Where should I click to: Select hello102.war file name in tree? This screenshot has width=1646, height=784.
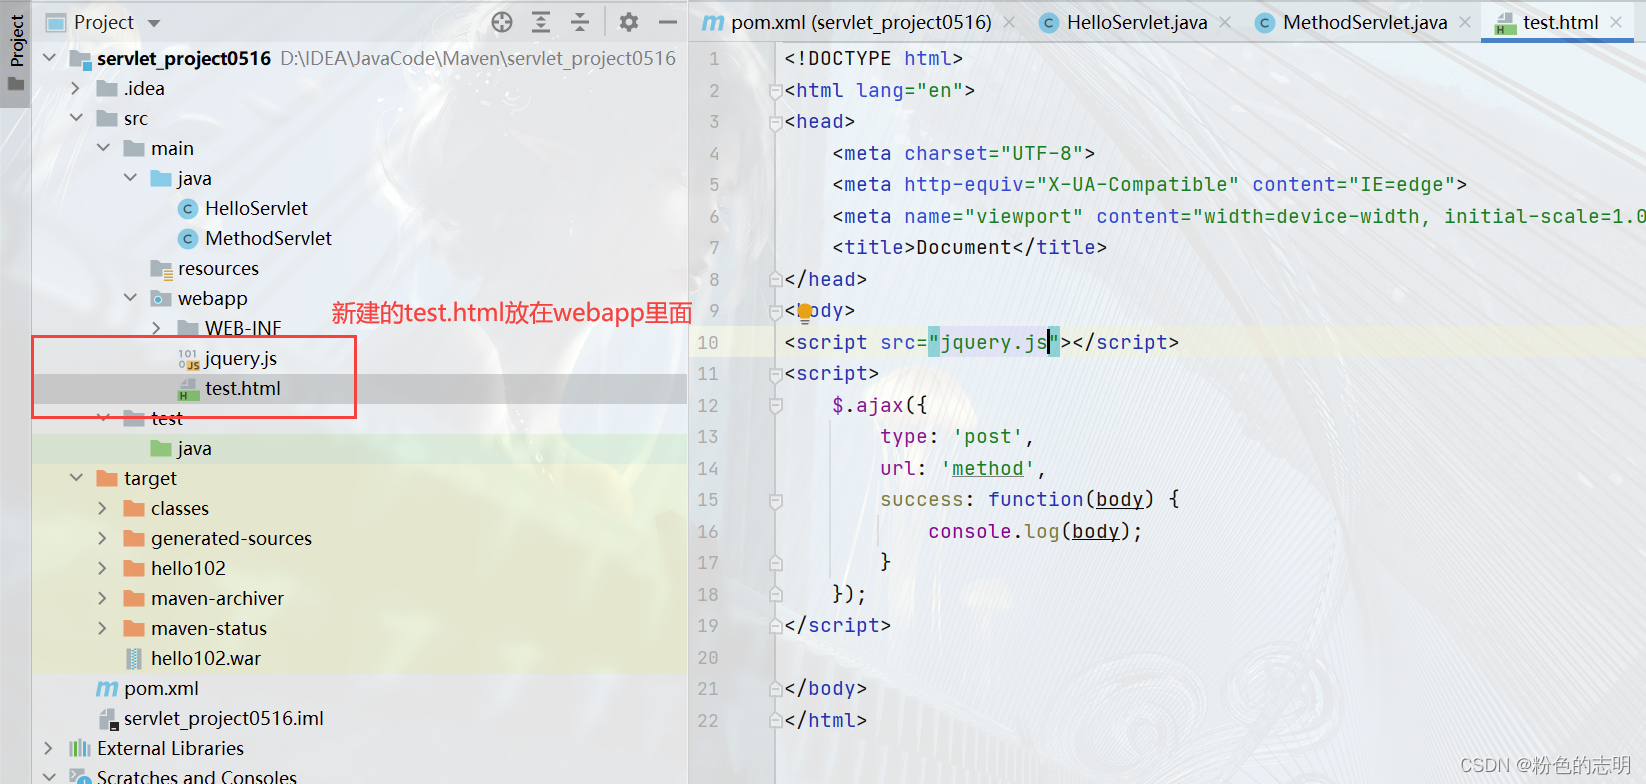(x=206, y=658)
